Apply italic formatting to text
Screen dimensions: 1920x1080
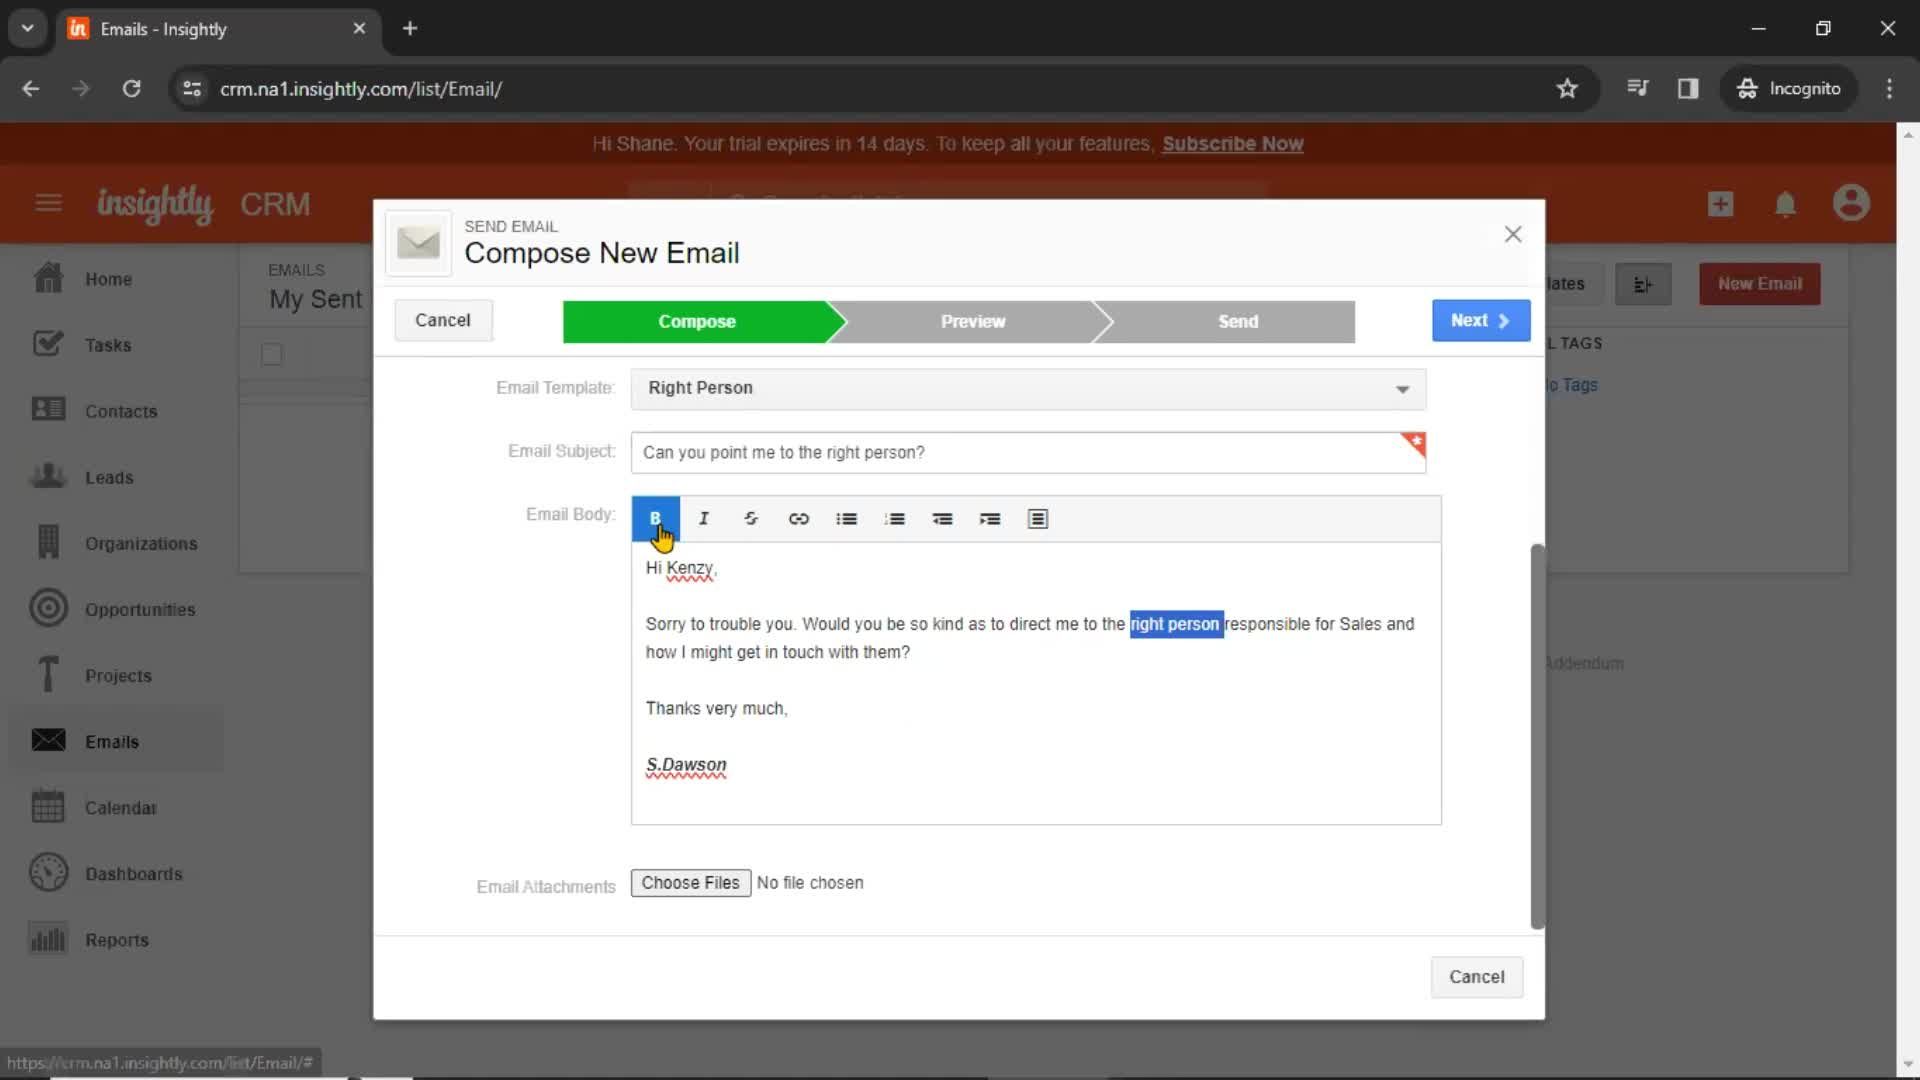(703, 518)
